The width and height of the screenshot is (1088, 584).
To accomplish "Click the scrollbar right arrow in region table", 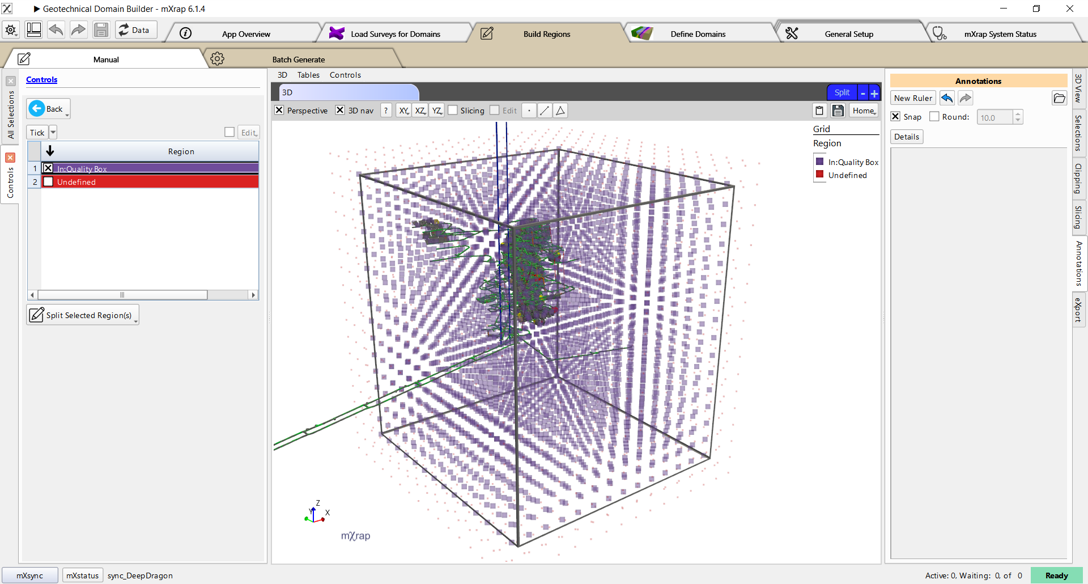I will pos(253,295).
